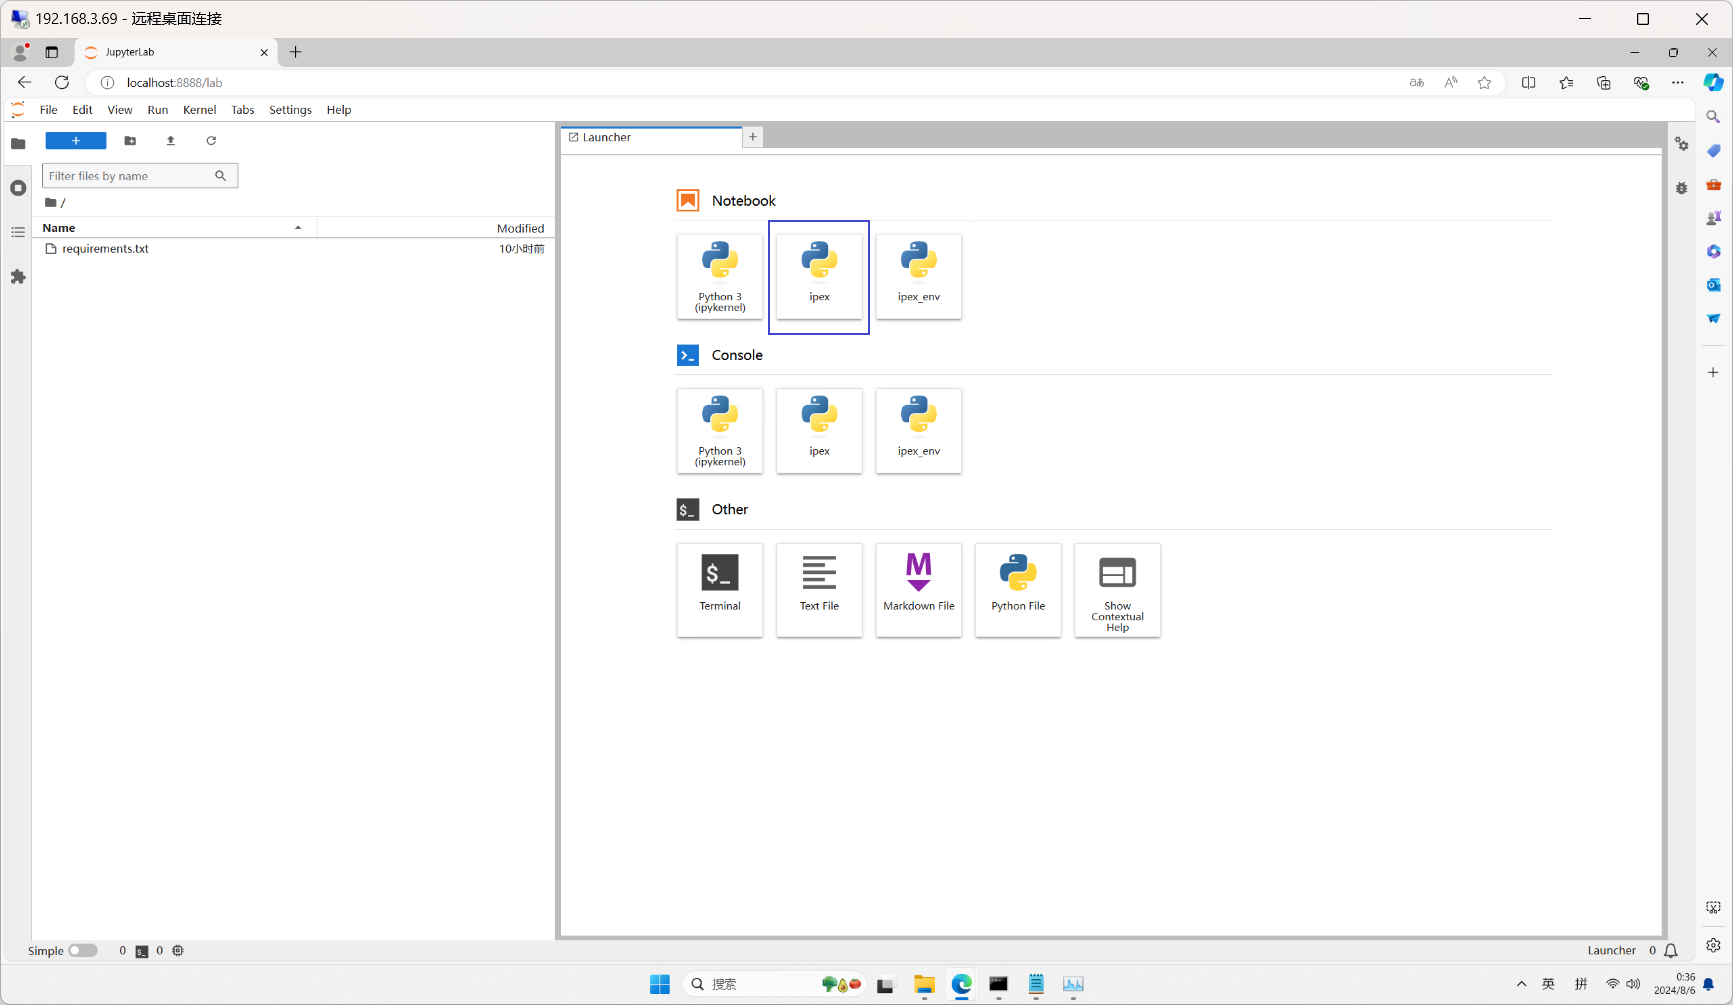Open the Help menu
This screenshot has height=1005, width=1733.
pos(339,110)
